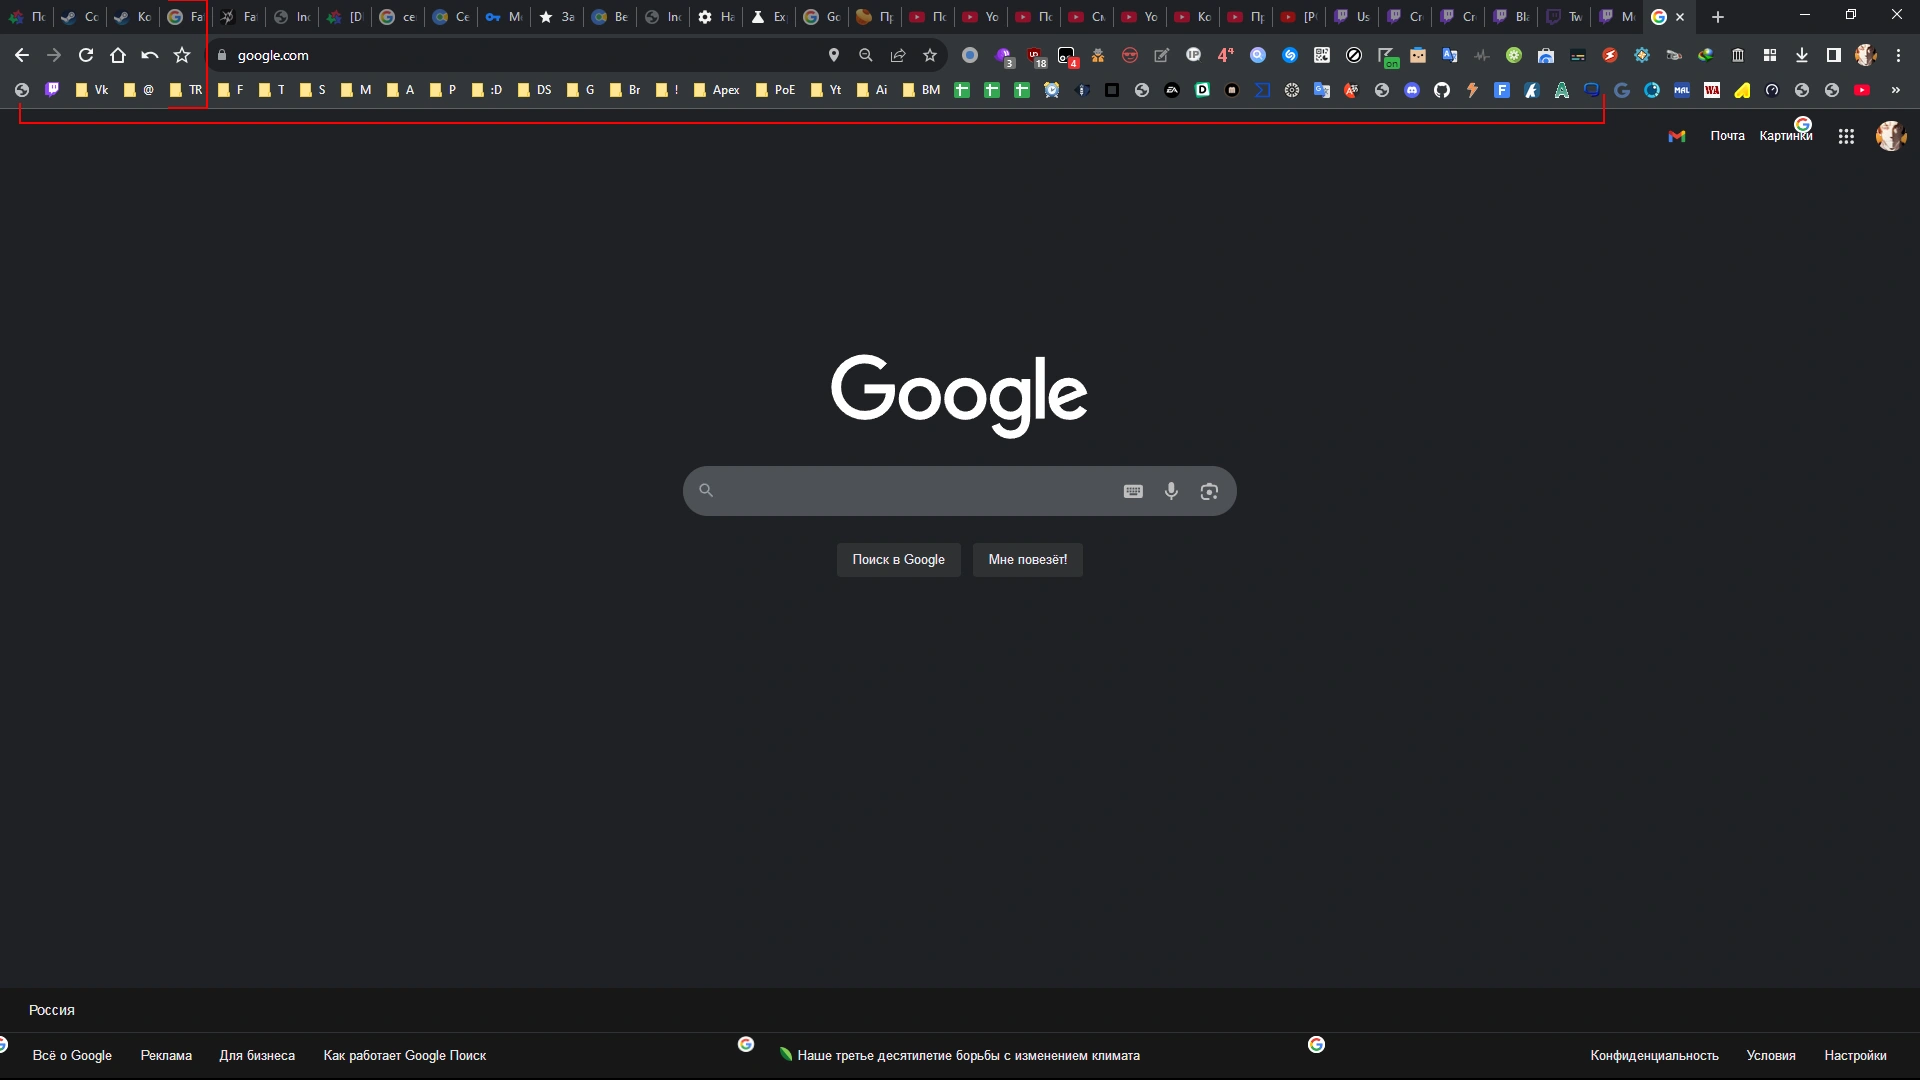
Task: Switch to the key-icon tab labeled M
Action: pos(504,17)
